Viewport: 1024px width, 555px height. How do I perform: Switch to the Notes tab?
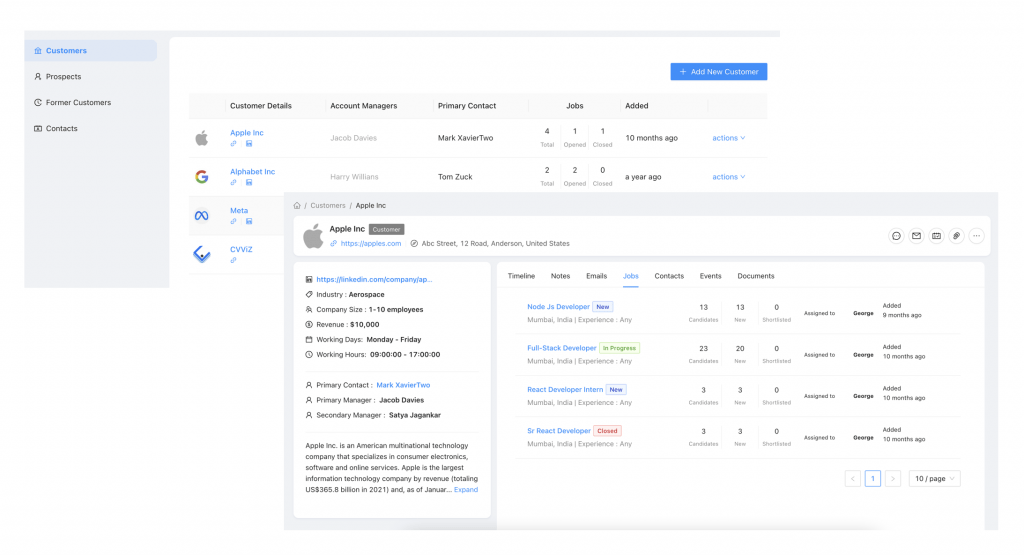[x=560, y=276]
